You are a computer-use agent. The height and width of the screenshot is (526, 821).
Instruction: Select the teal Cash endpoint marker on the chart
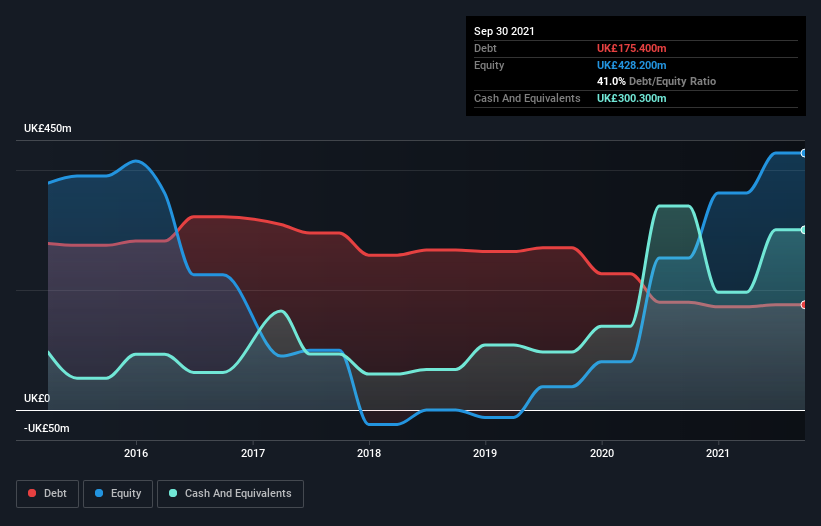804,230
